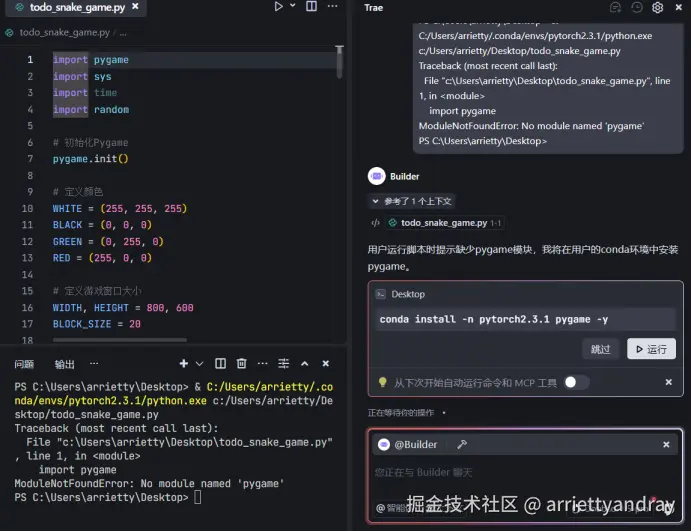Remove @Builder from chat input
The width and height of the screenshot is (692, 532).
666,445
